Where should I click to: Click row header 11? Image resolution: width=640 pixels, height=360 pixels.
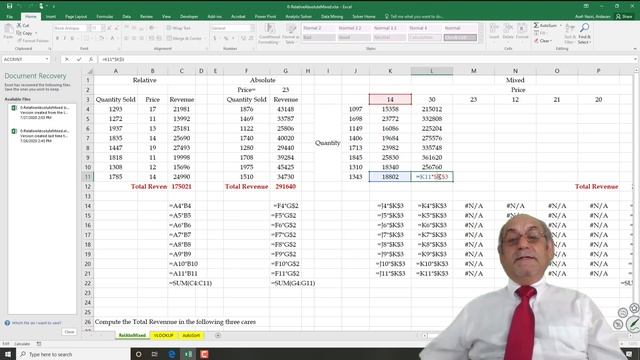click(x=88, y=177)
